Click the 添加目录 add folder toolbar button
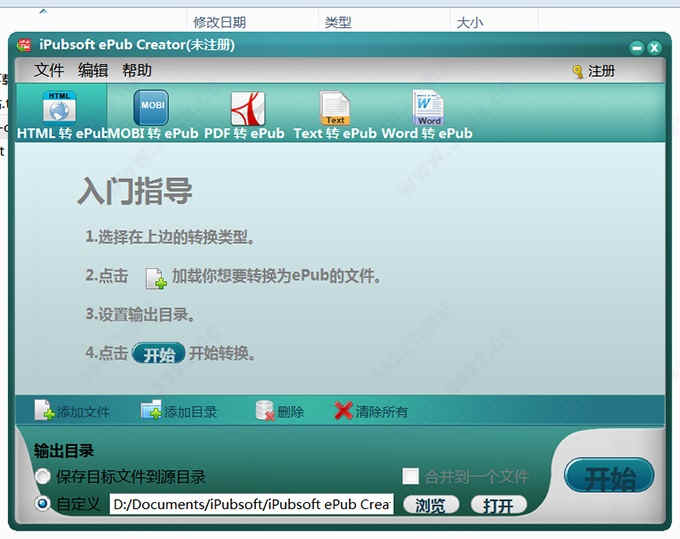 point(179,410)
